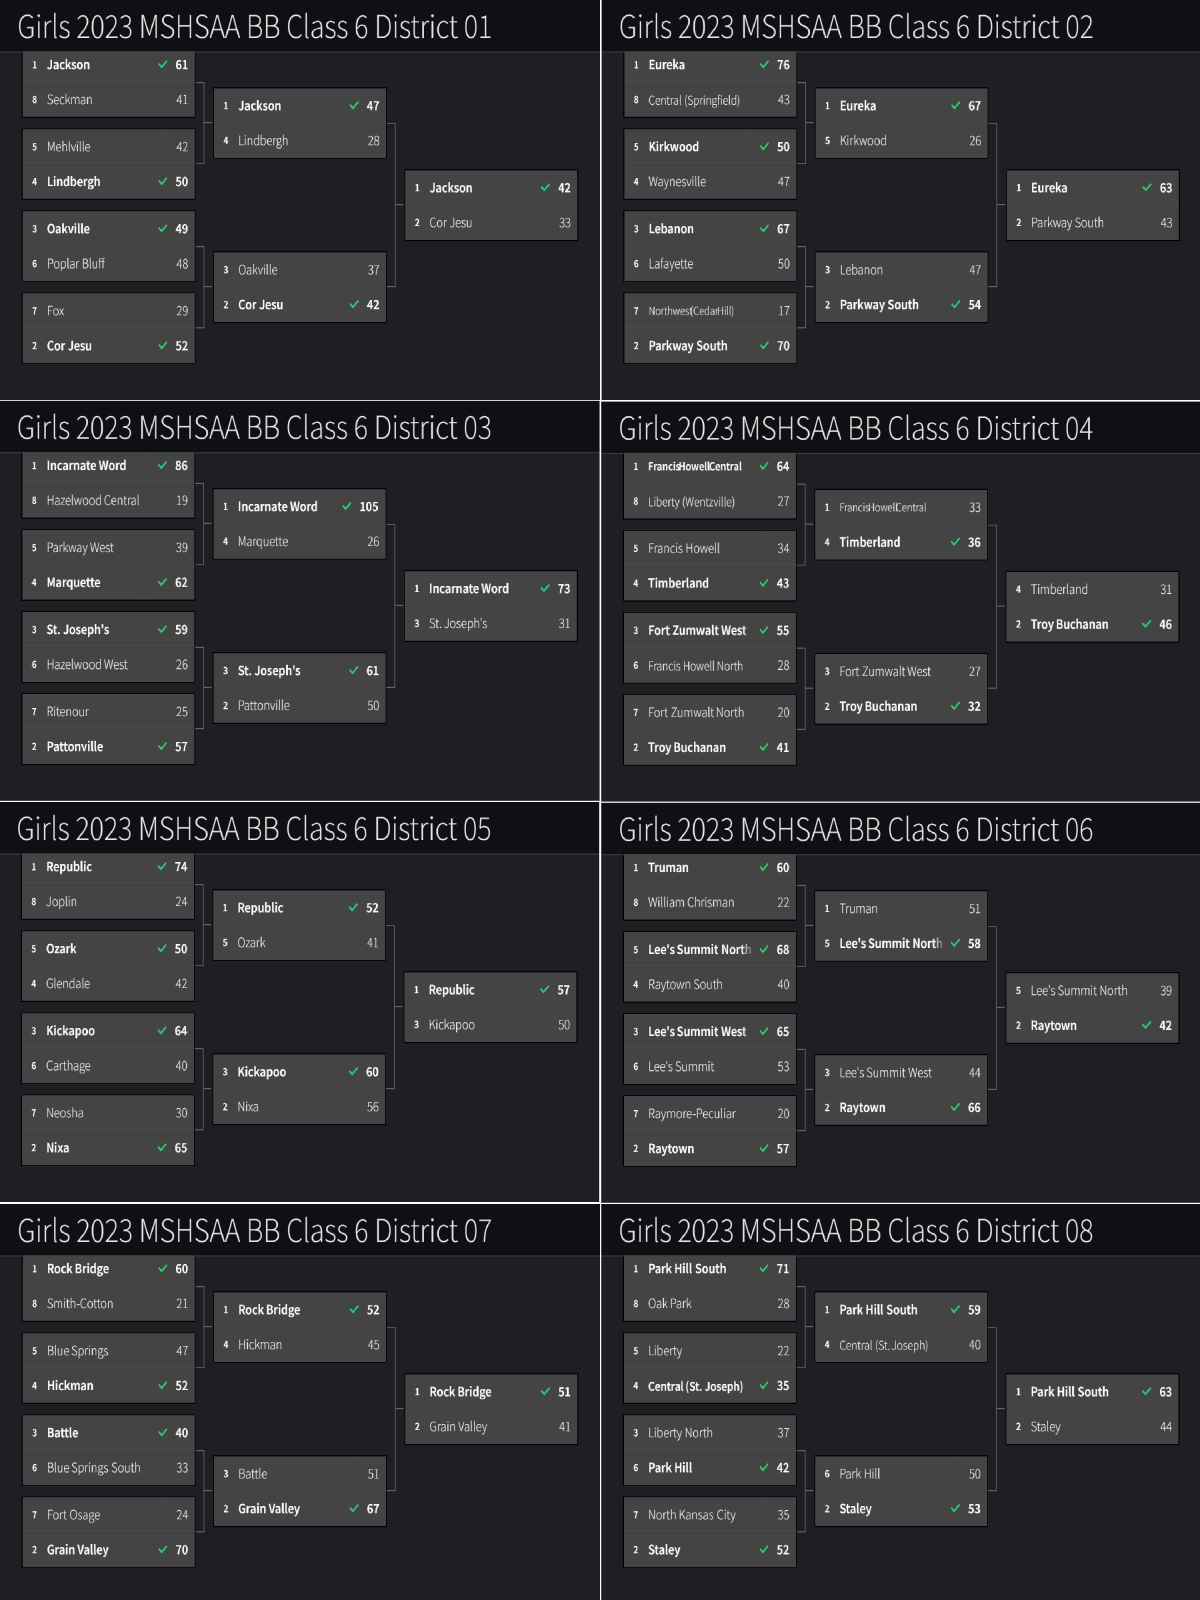The image size is (1200, 1600).
Task: Open the North Kansas City team entry
Action: click(692, 1515)
